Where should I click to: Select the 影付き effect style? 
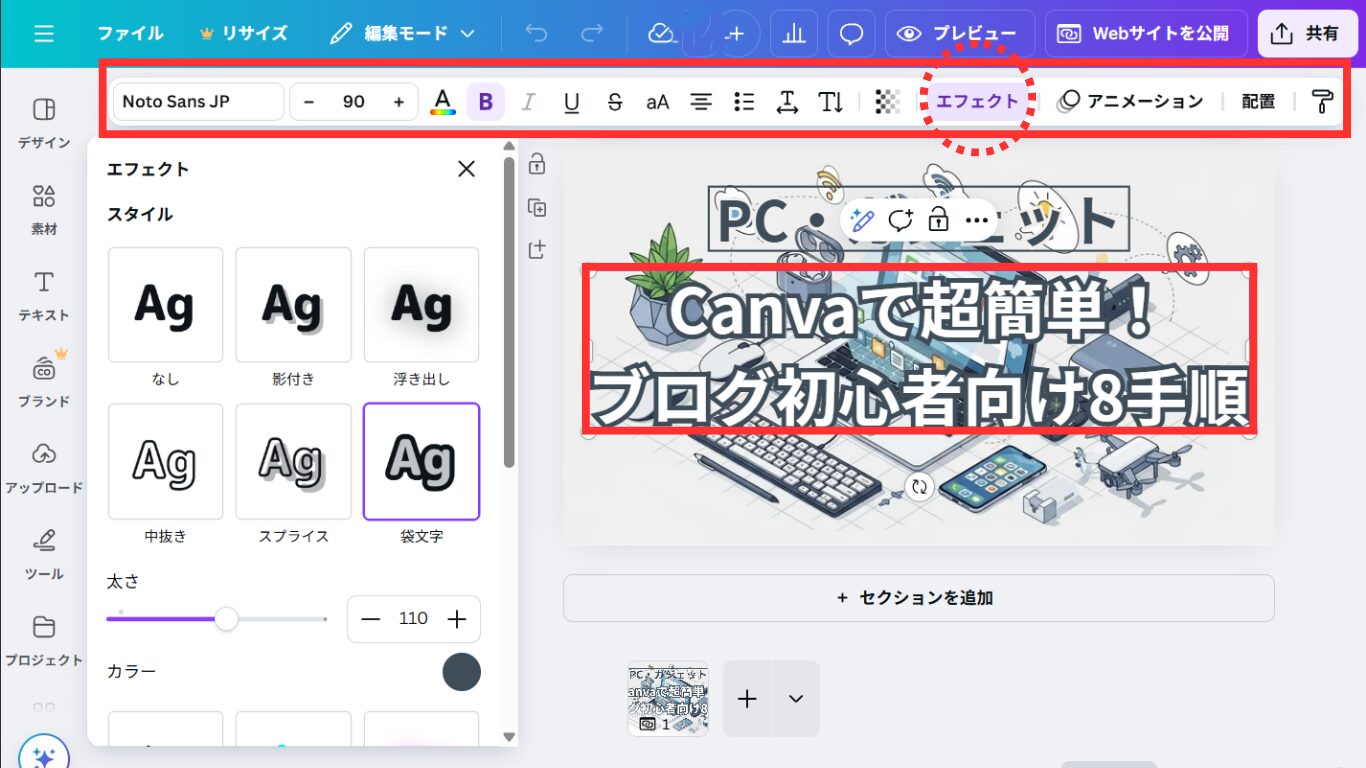click(x=293, y=305)
